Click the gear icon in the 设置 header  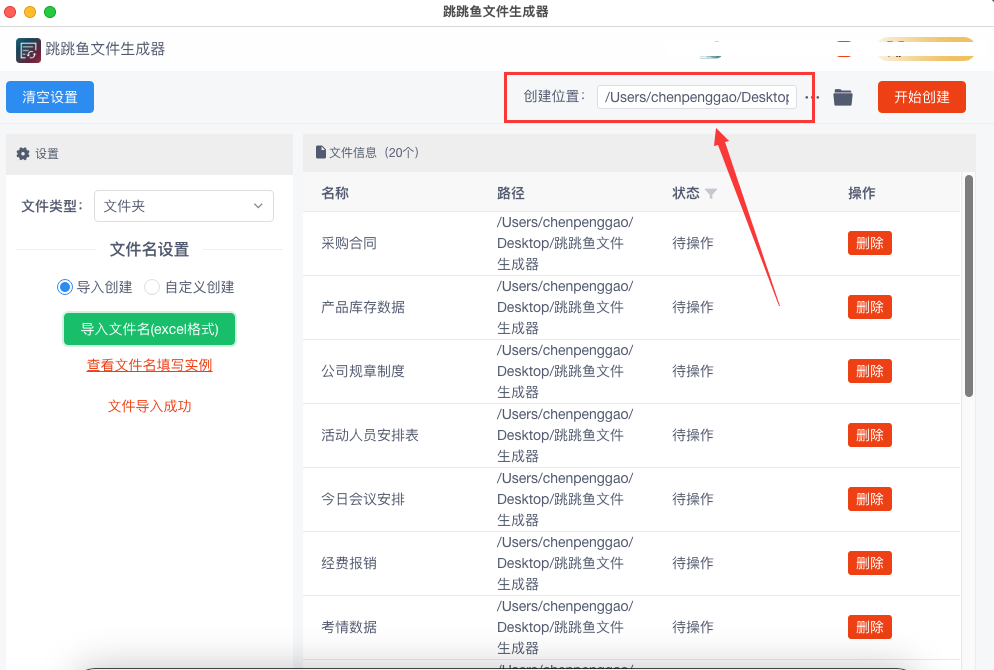click(23, 153)
